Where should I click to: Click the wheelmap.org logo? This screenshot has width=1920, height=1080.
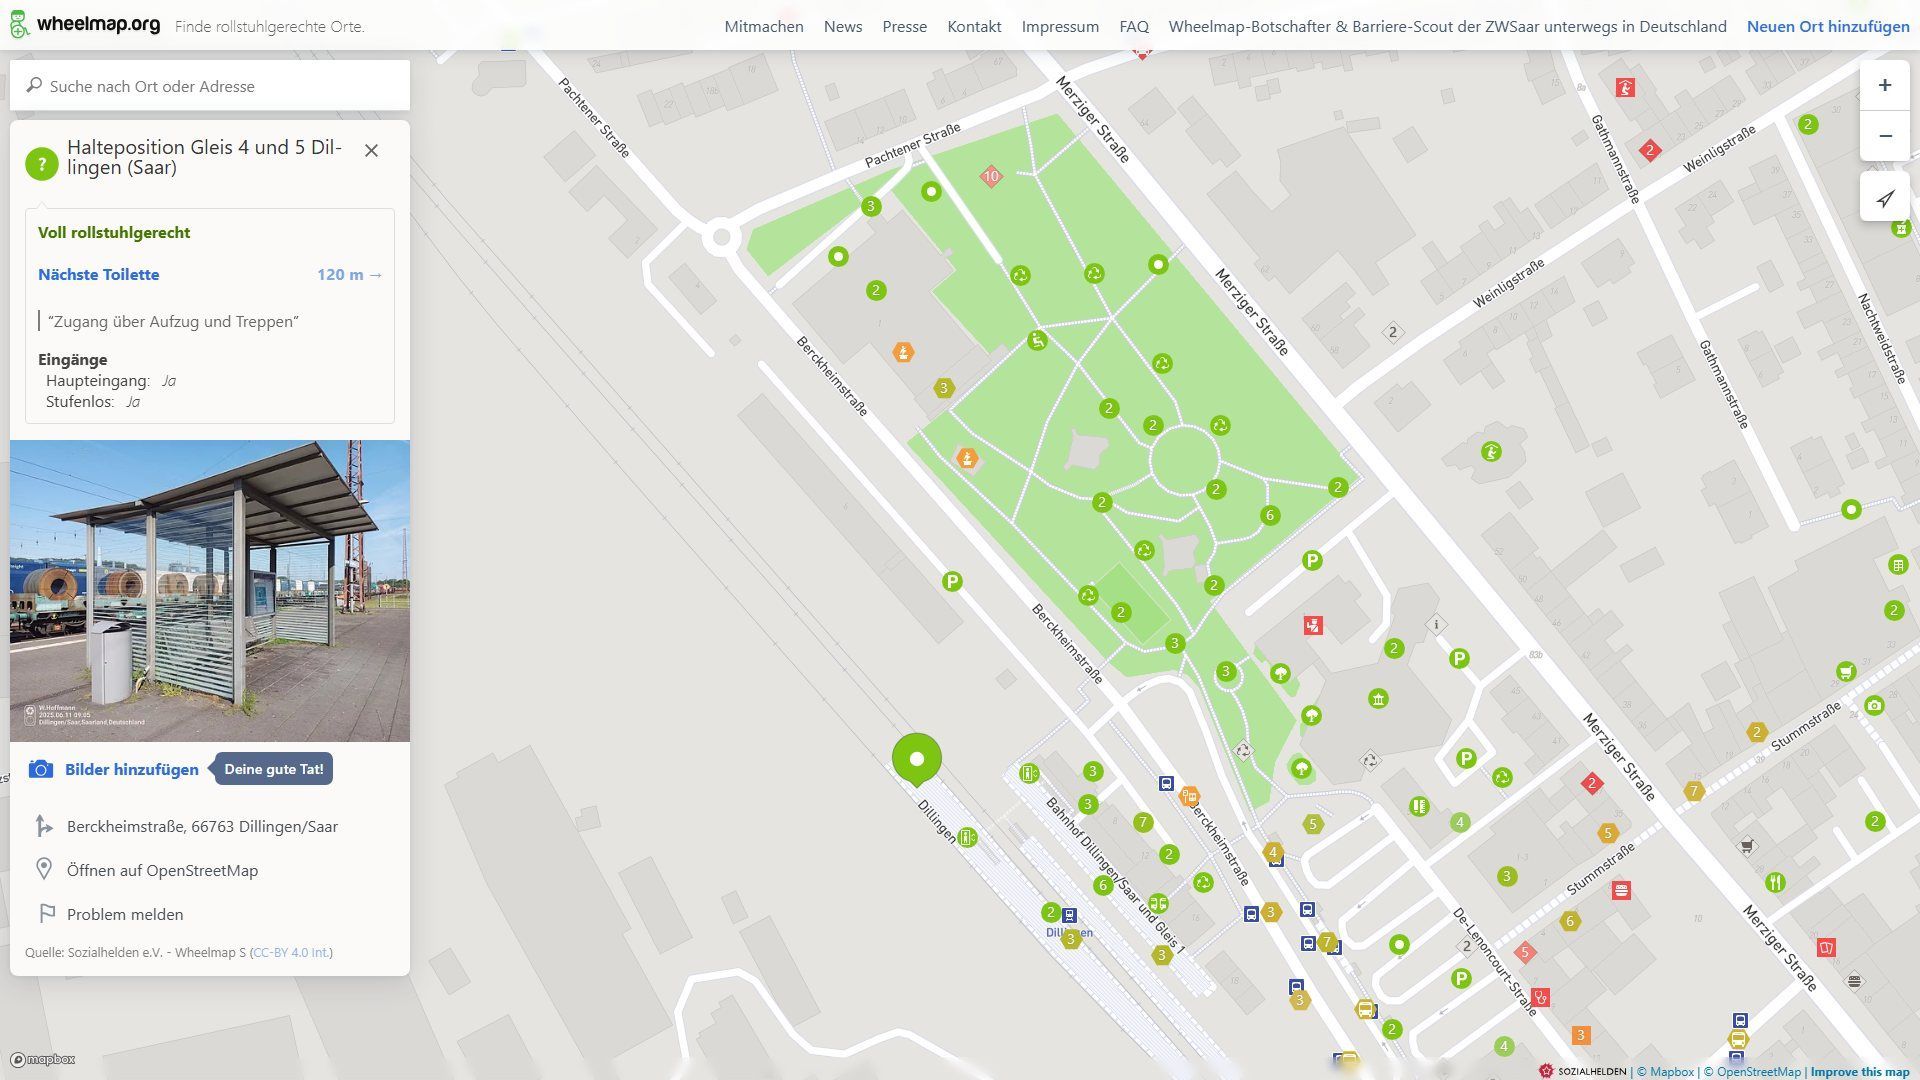85,25
